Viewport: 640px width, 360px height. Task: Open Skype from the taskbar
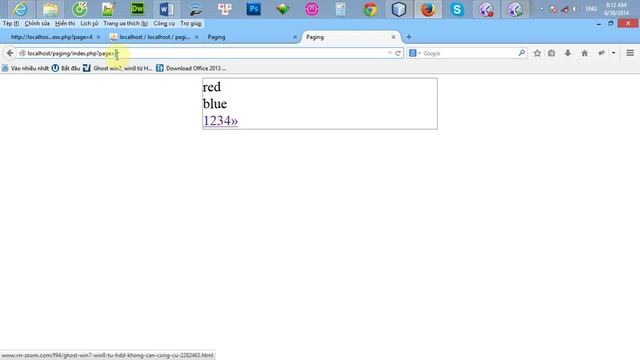pyautogui.click(x=457, y=9)
